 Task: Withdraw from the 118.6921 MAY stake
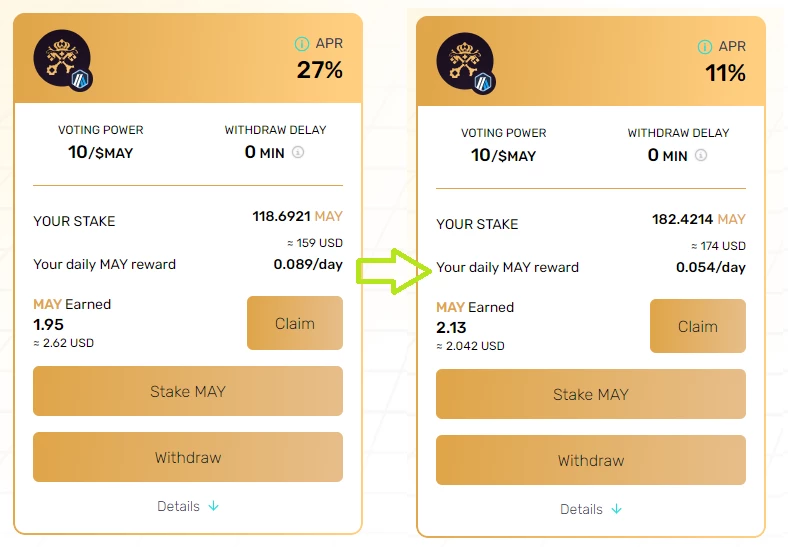point(188,457)
